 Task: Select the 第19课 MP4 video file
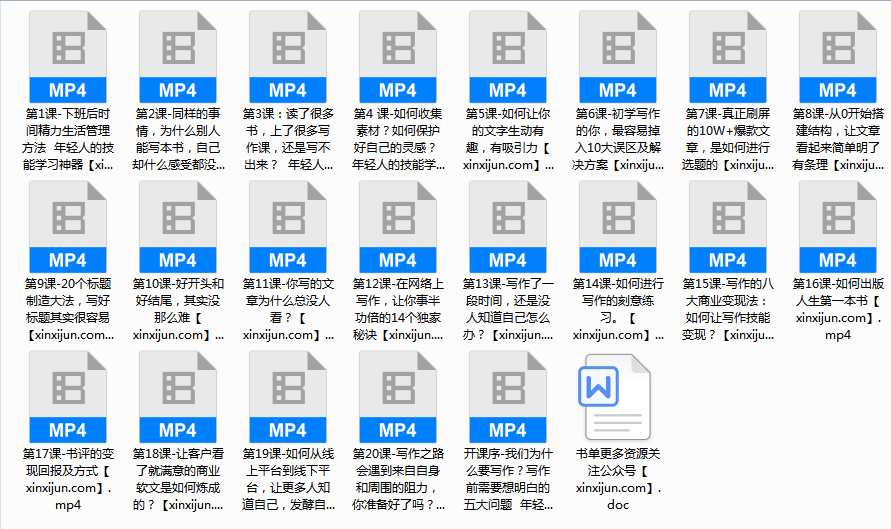tap(288, 397)
